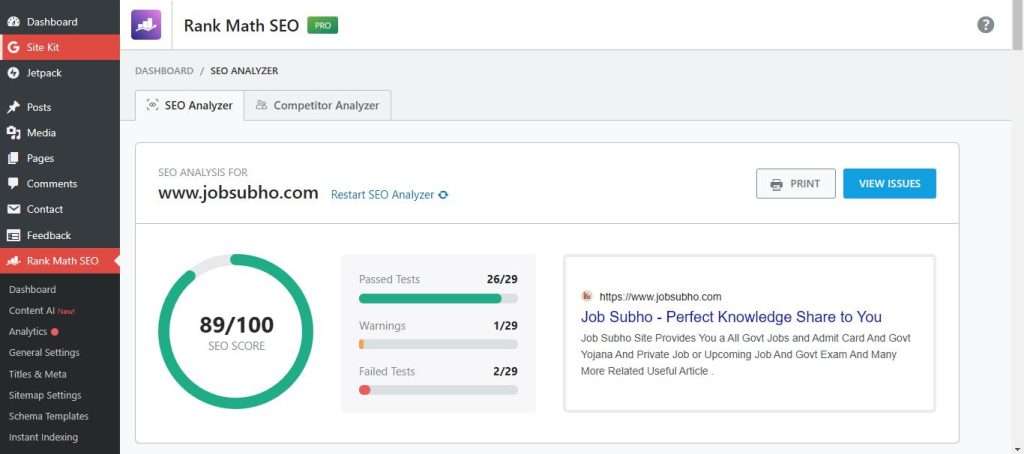Click the Feedback form icon
1024x454 pixels.
[13, 235]
